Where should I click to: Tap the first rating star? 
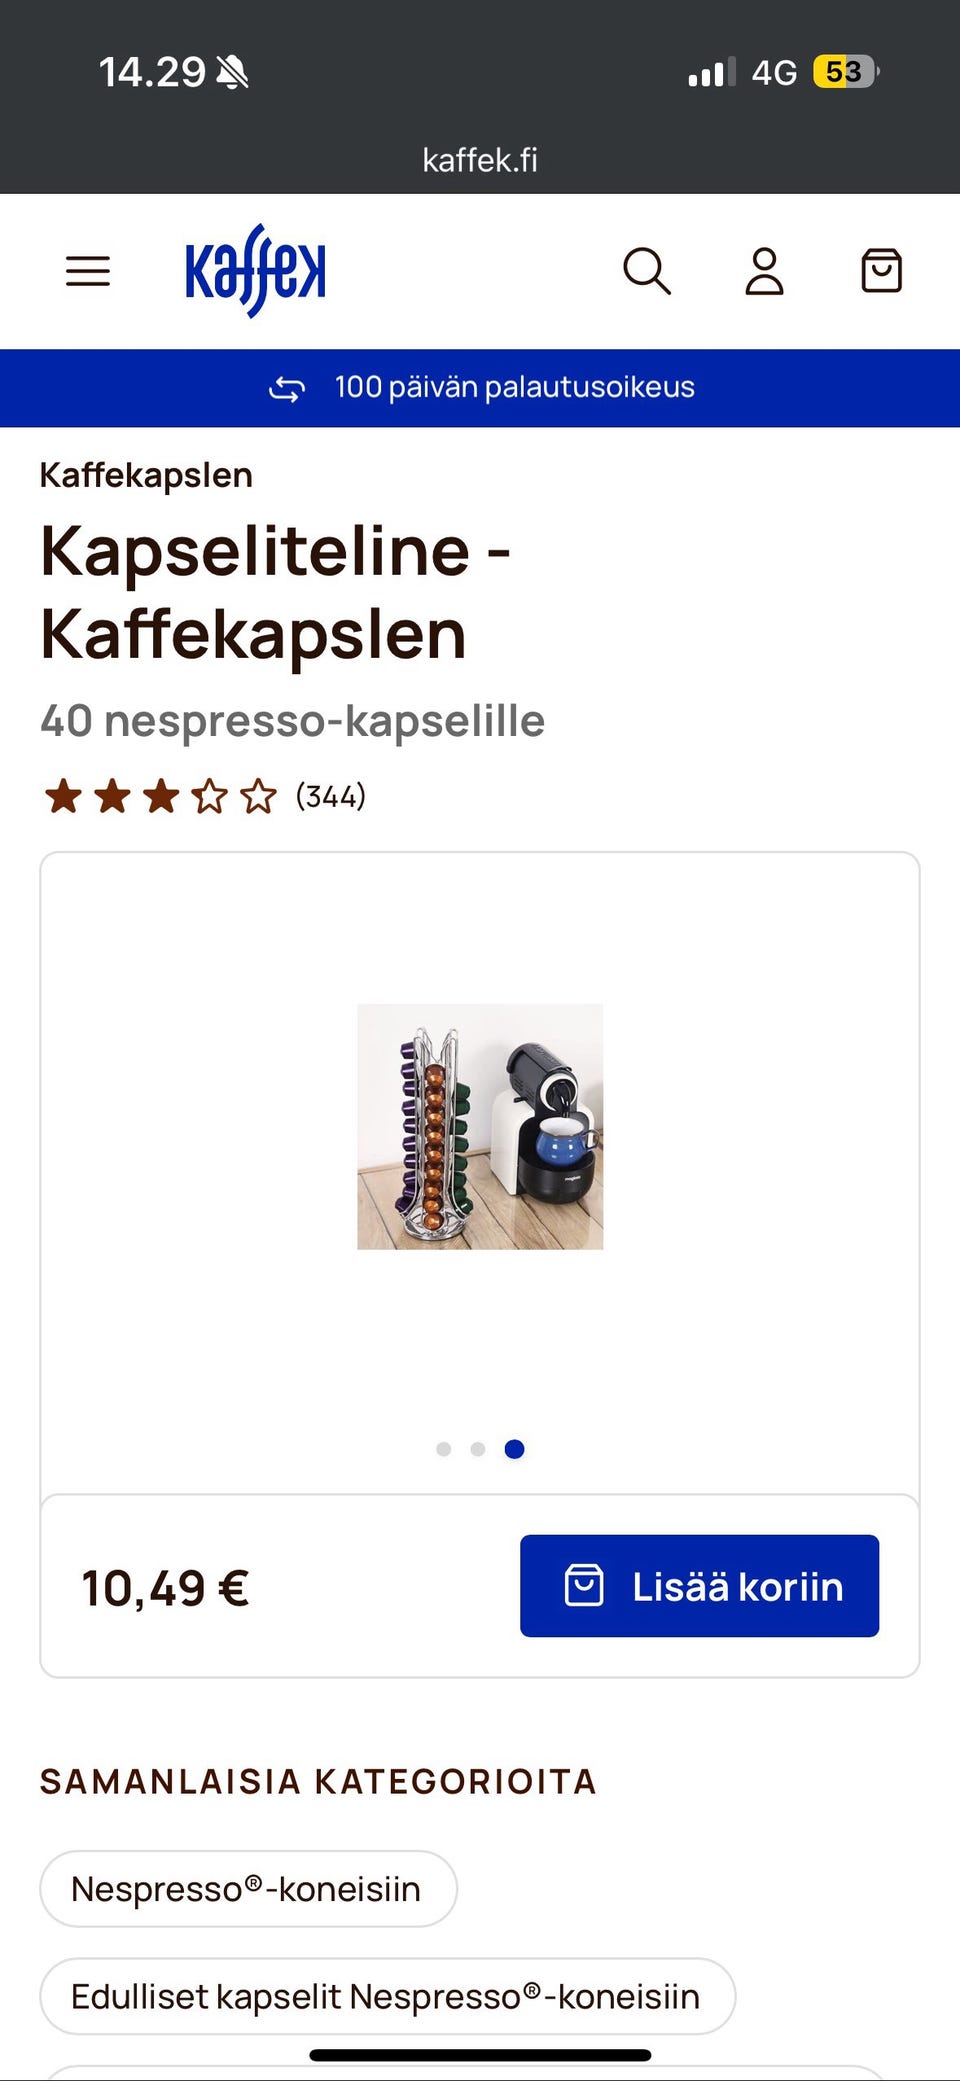[63, 797]
